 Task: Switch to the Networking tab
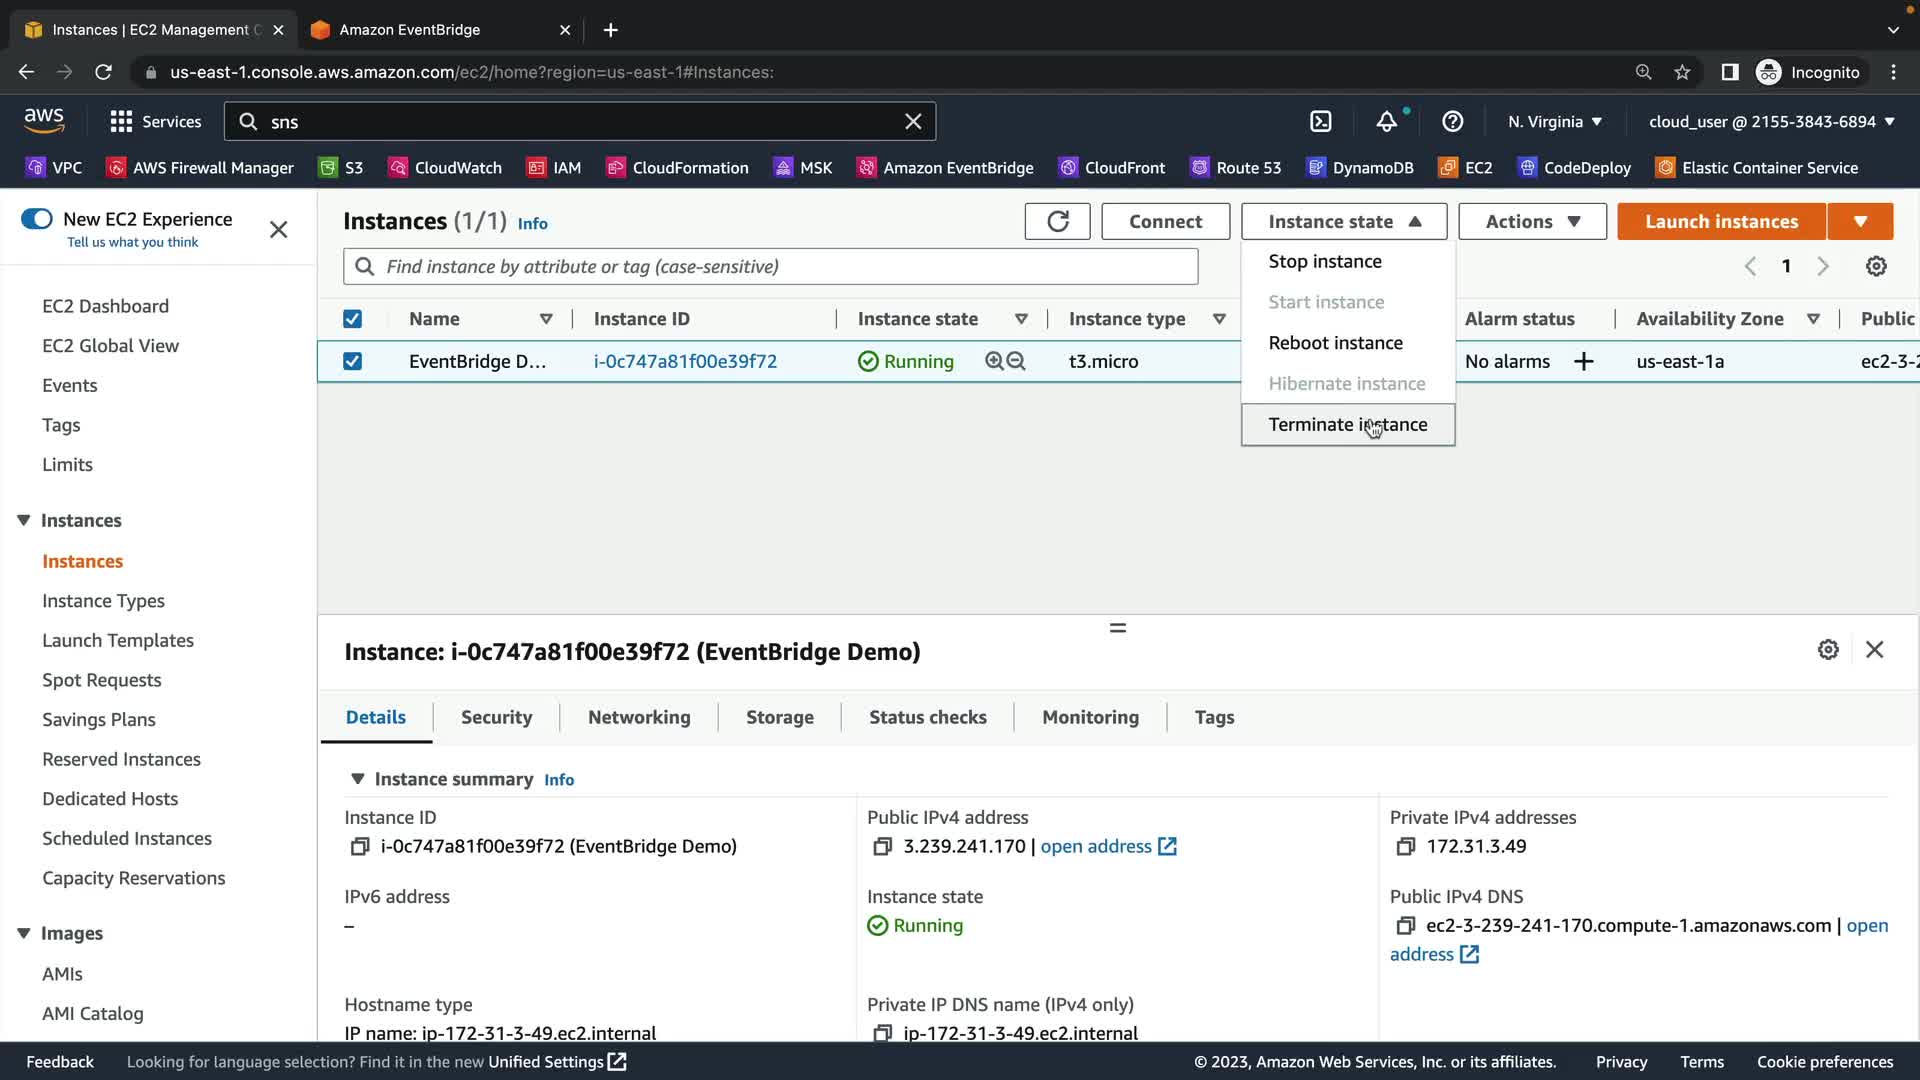tap(639, 717)
